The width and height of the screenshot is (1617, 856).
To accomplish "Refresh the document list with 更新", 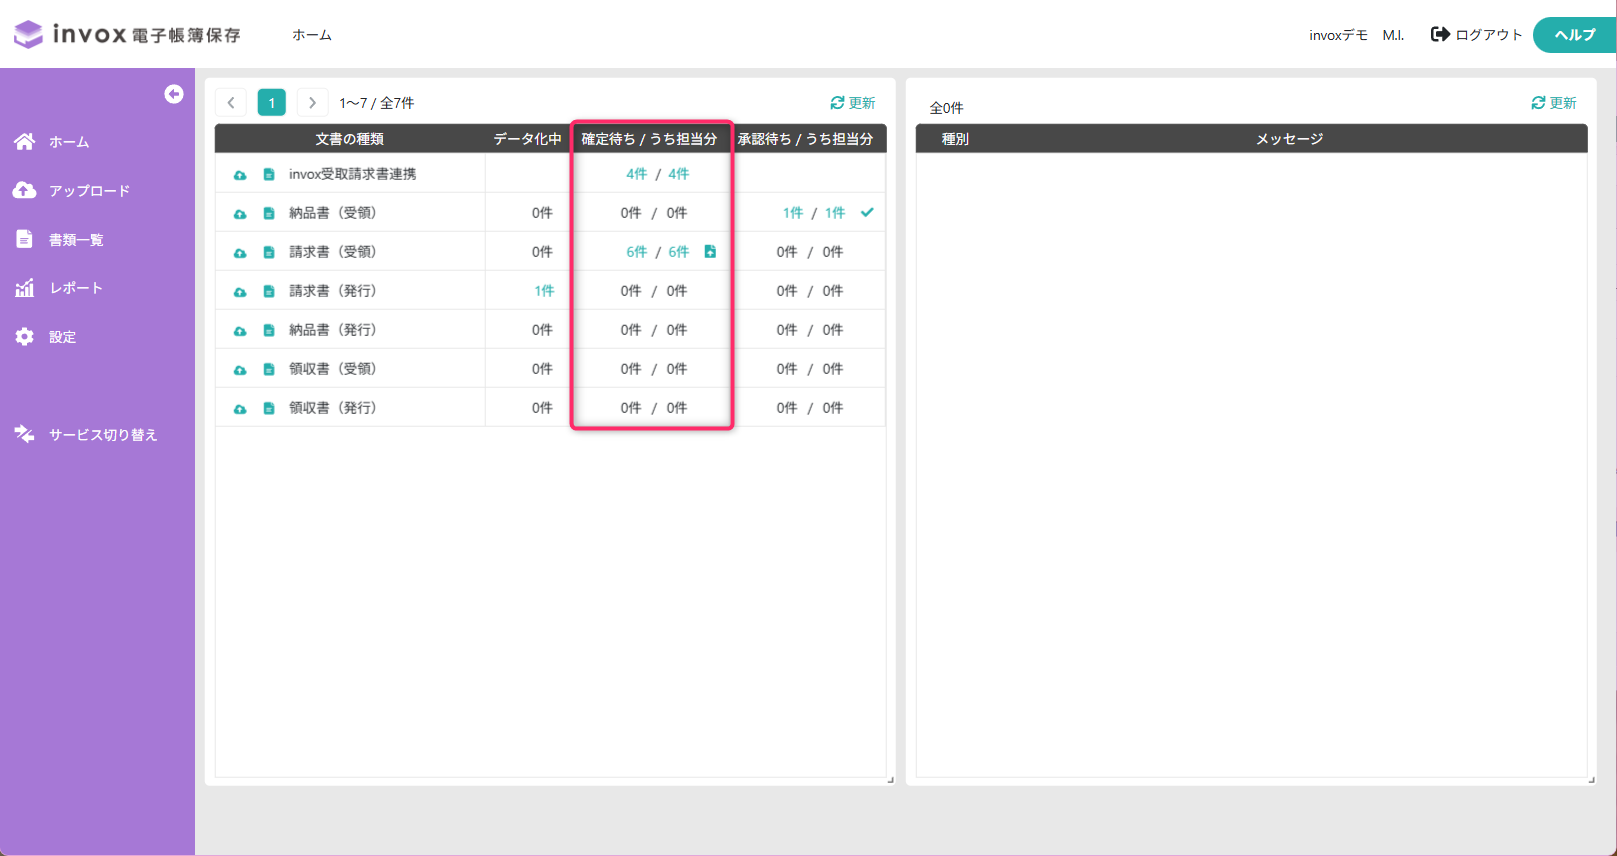I will tap(853, 103).
